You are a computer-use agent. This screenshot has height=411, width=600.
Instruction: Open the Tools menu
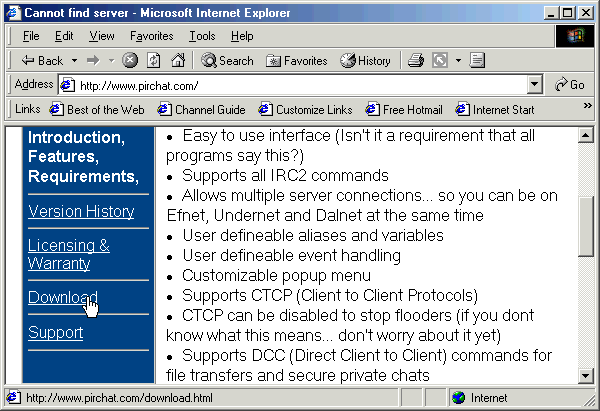[x=202, y=36]
